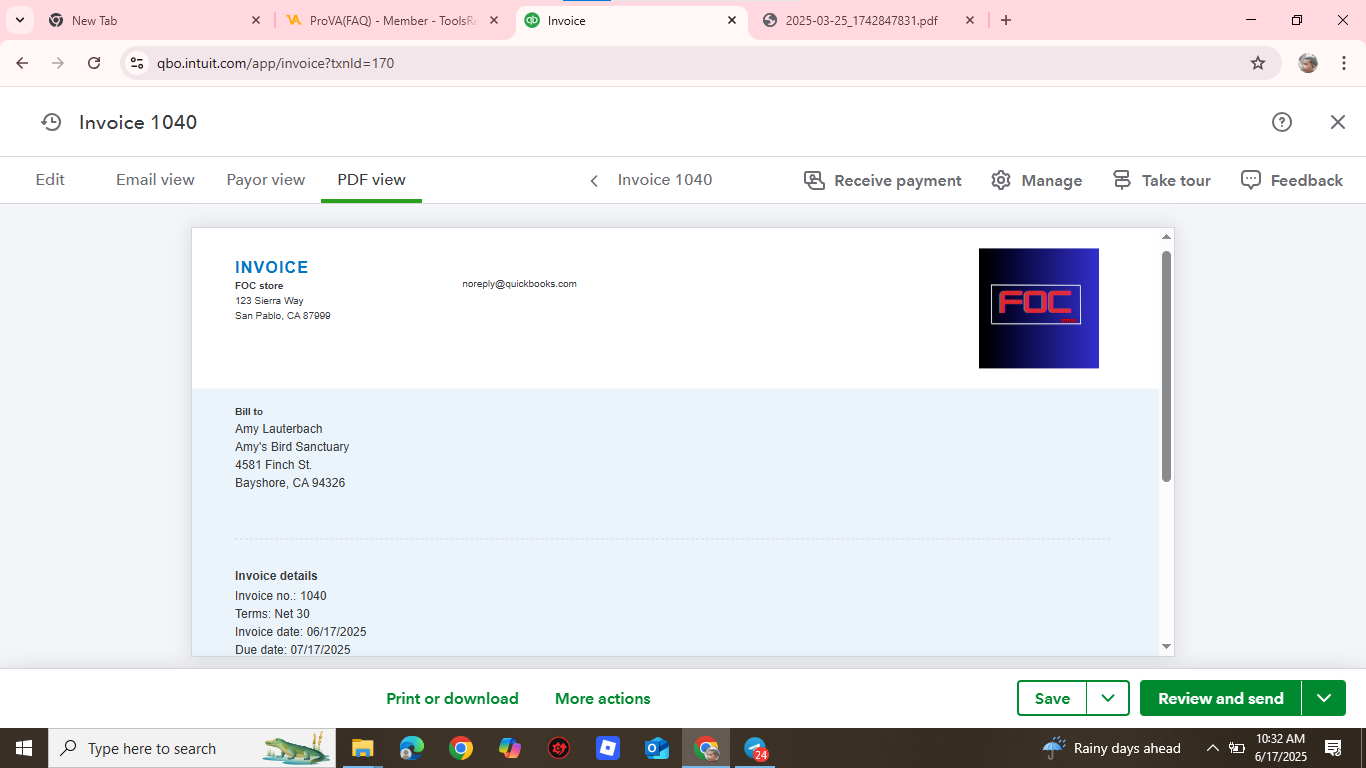Viewport: 1366px width, 768px height.
Task: Close the New Tab browser tab
Action: (256, 20)
